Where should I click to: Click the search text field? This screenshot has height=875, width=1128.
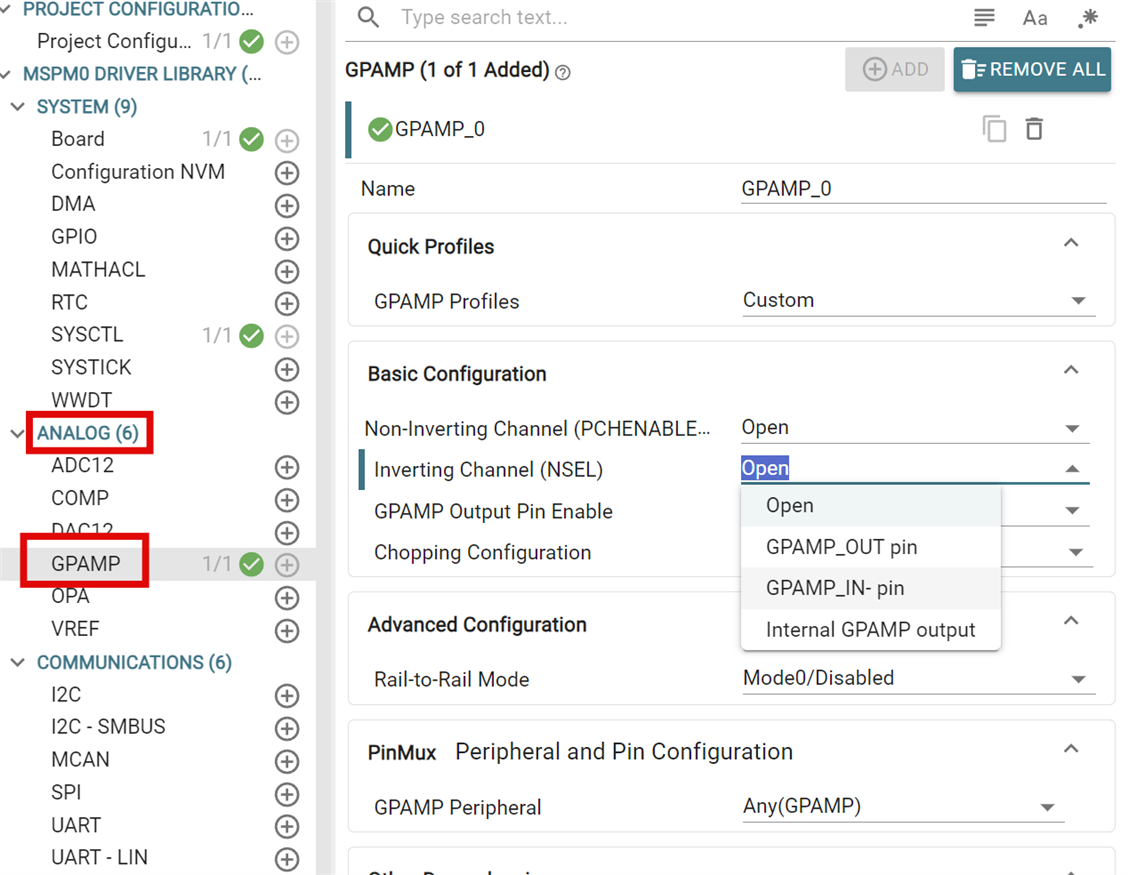[676, 17]
